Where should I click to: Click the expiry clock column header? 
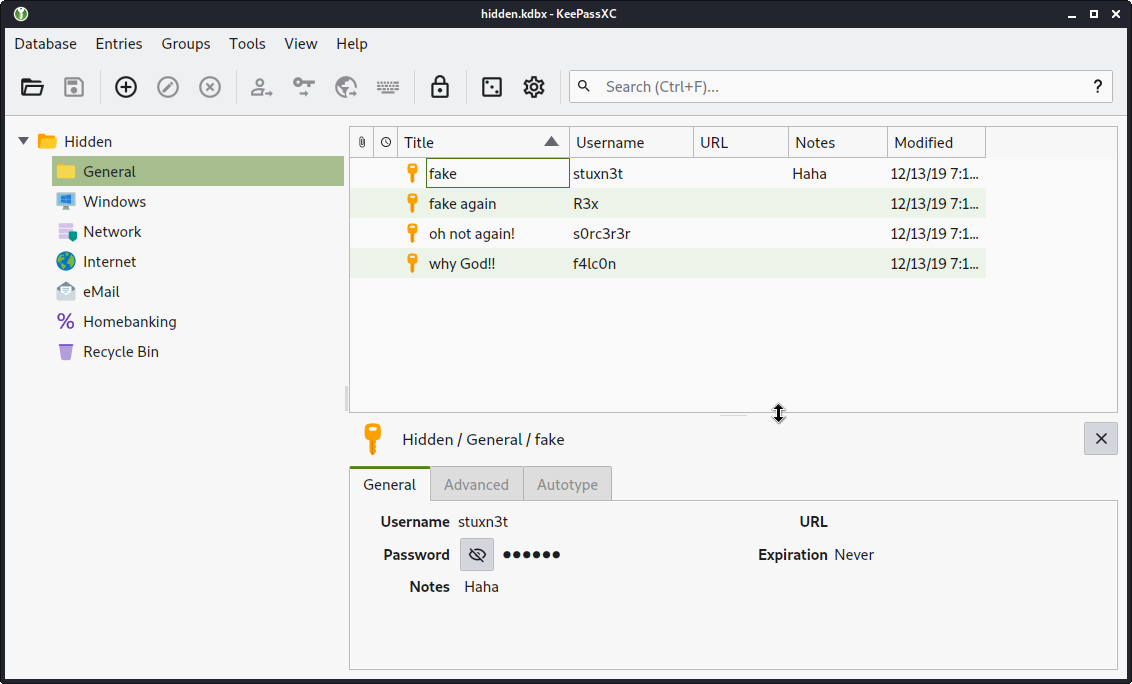click(386, 142)
